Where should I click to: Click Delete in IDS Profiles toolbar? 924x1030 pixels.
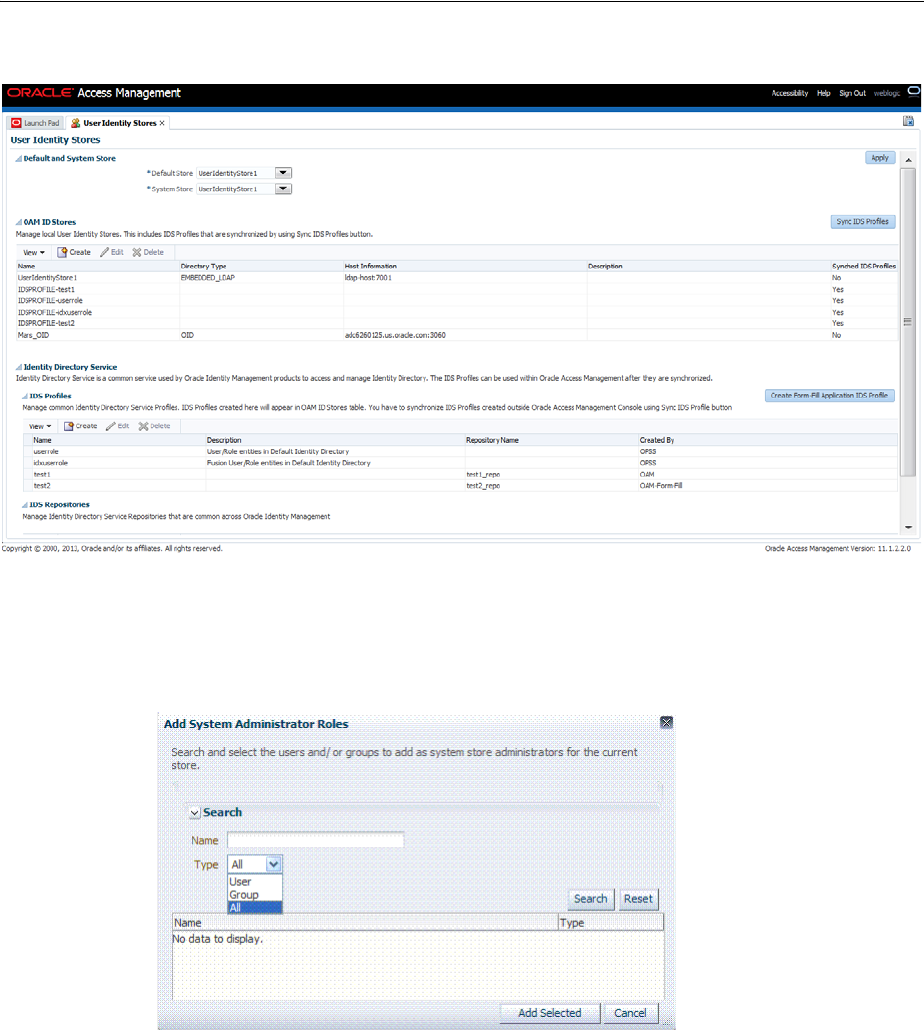pyautogui.click(x=154, y=426)
